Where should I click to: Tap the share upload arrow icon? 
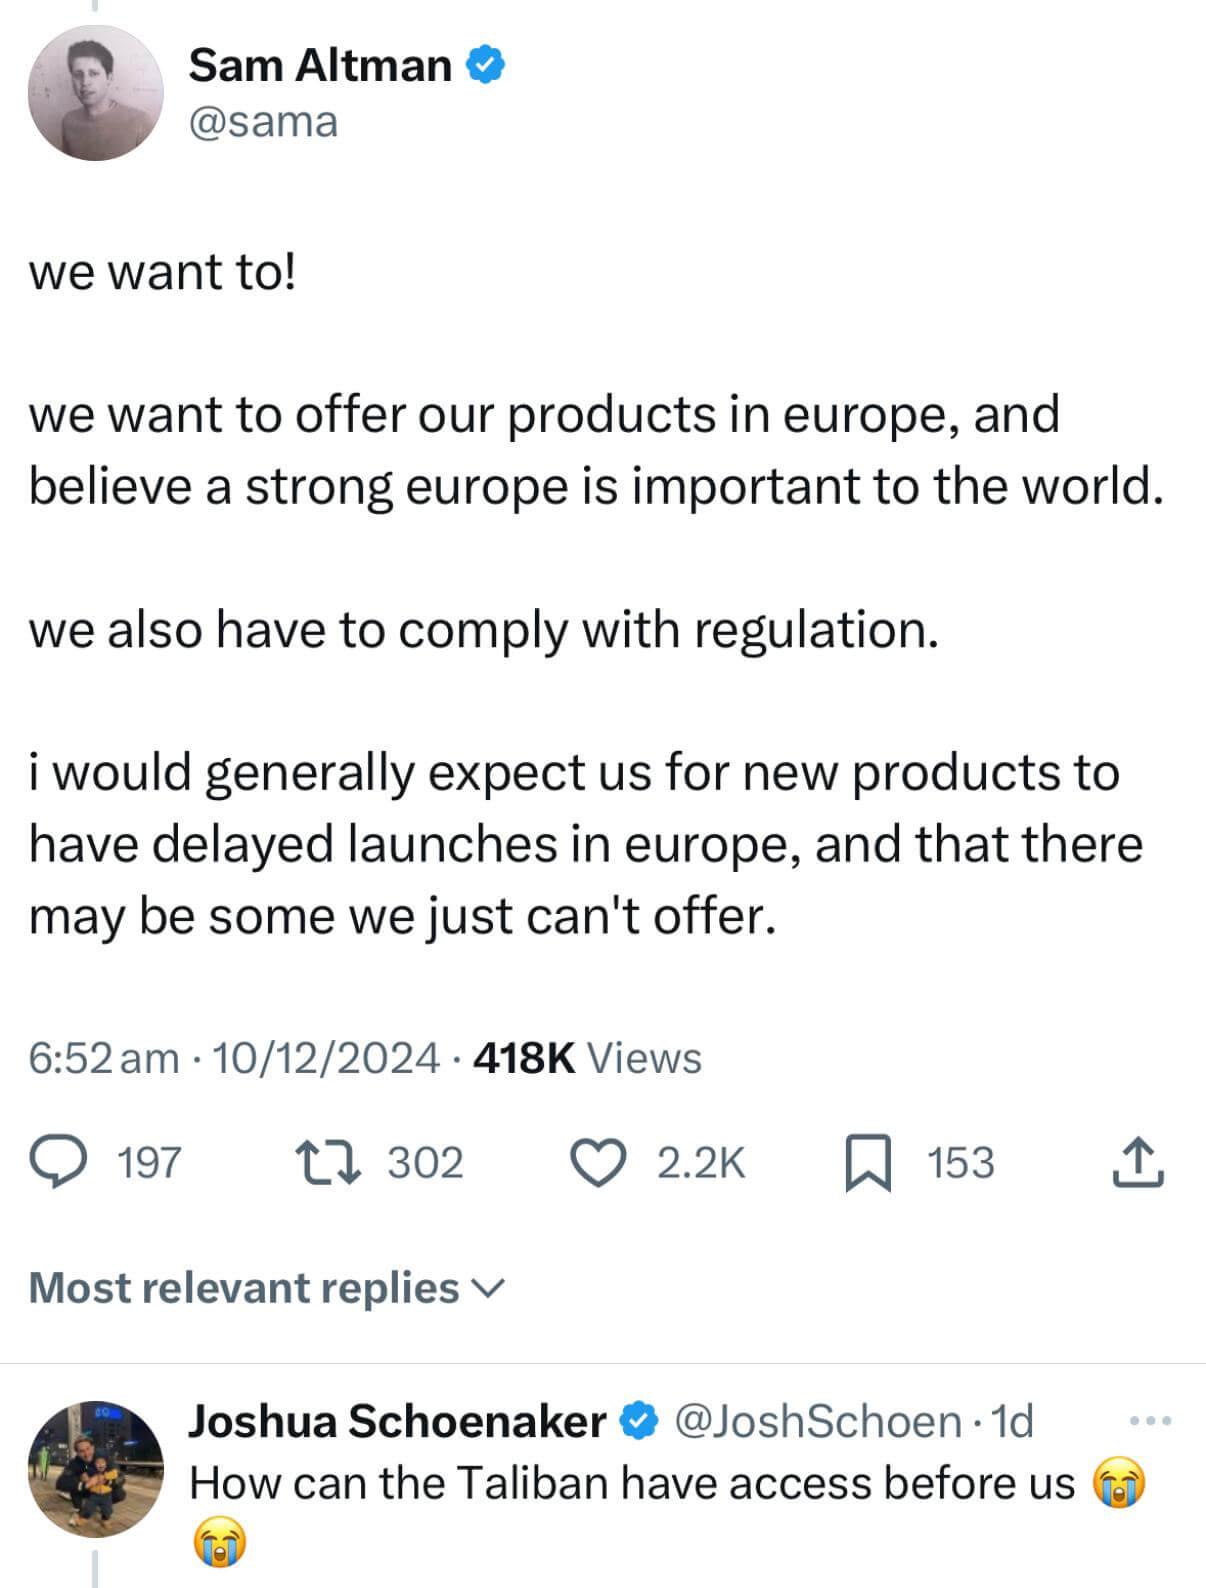click(1138, 1162)
